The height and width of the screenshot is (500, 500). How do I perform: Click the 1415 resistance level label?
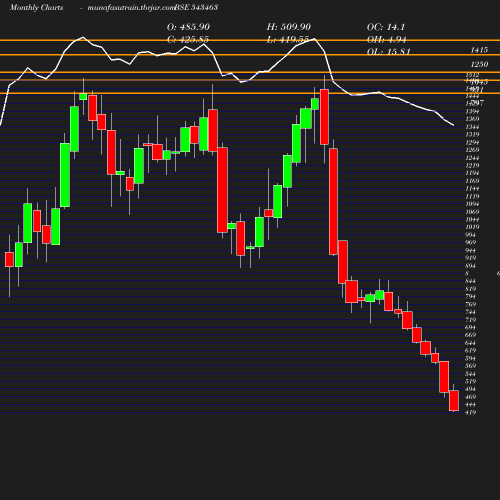(479, 50)
